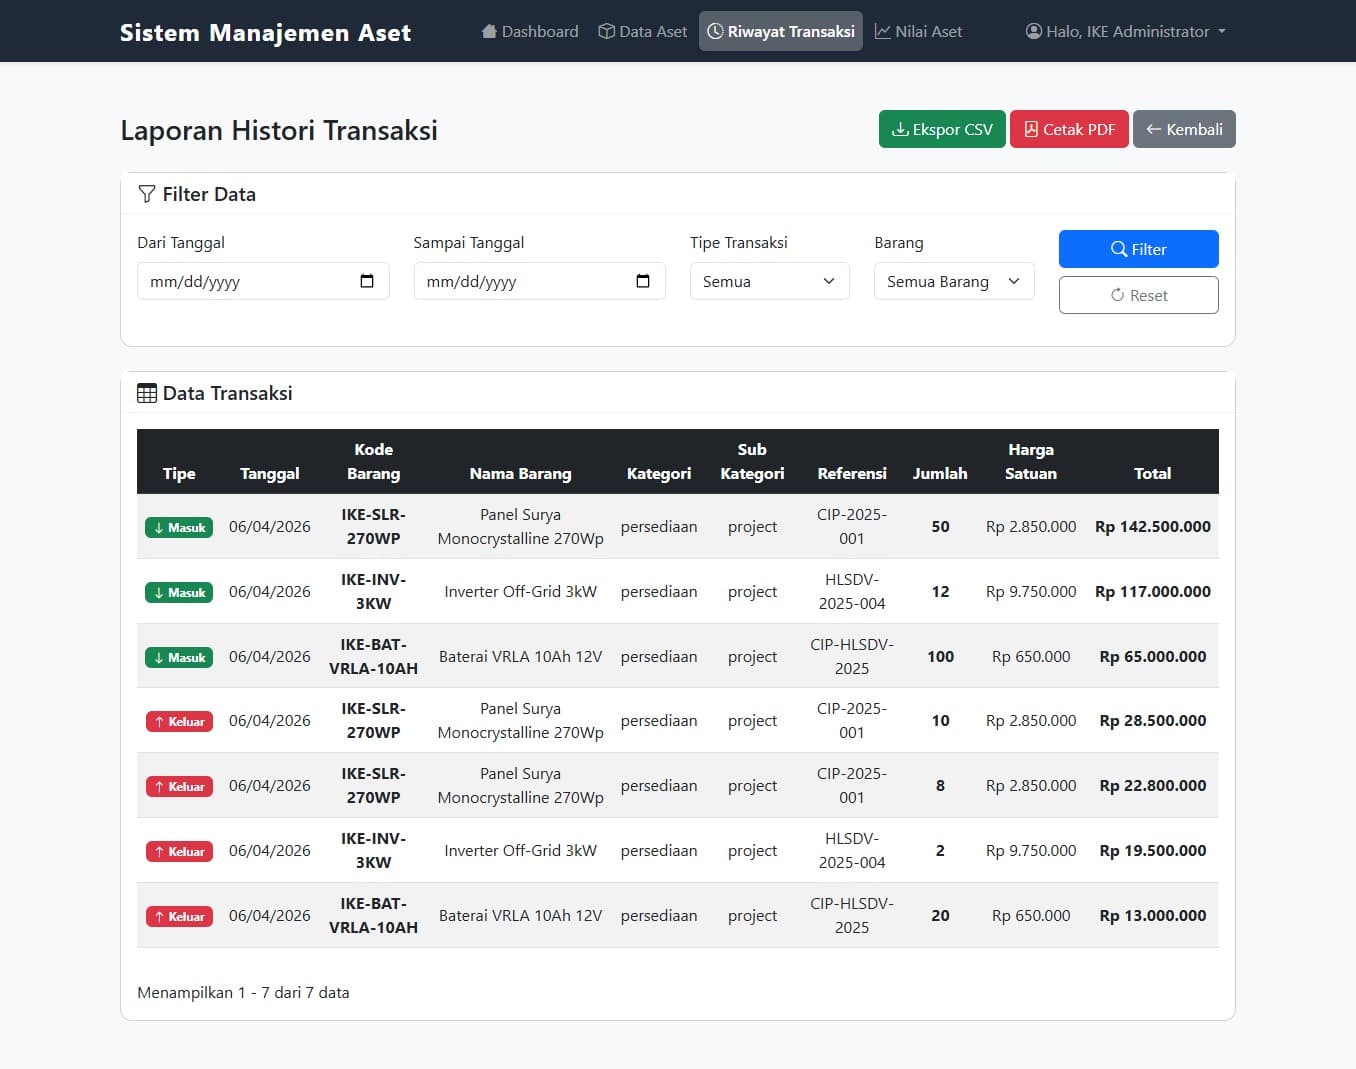
Task: Clear filters with the Reset button
Action: (x=1138, y=295)
